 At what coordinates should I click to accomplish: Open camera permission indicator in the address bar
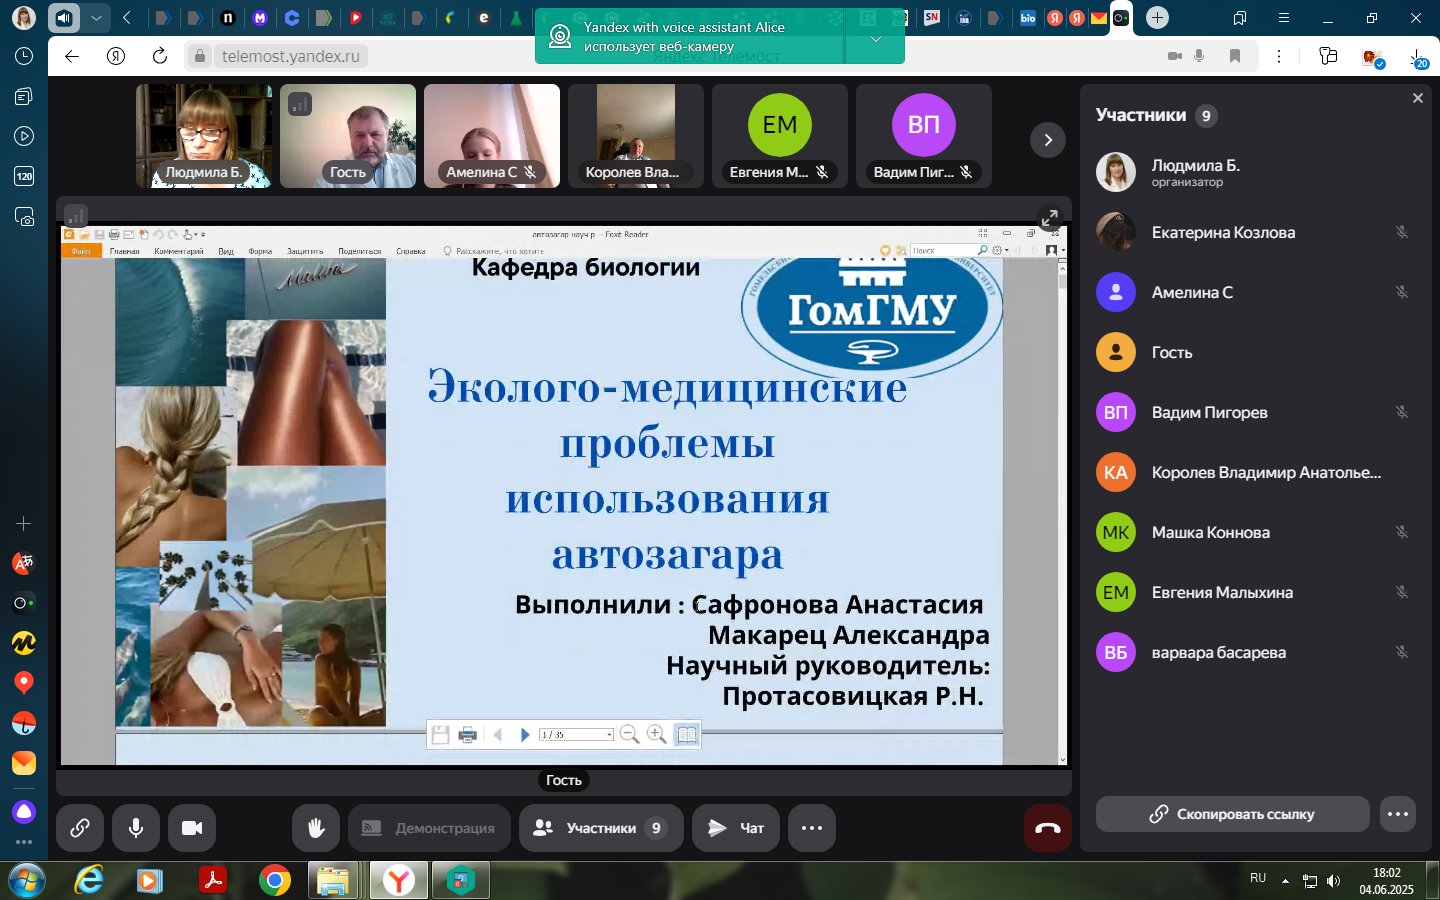point(1175,56)
